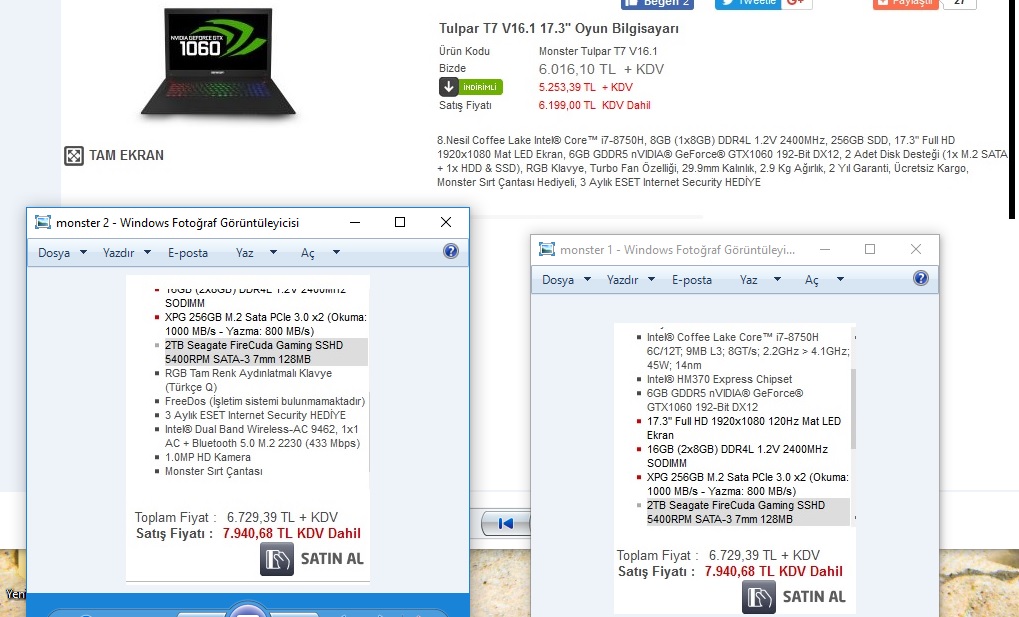Viewport: 1019px width, 617px height.
Task: Click product title Tulpar T7 V16.1 17.3"
Action: pos(559,29)
